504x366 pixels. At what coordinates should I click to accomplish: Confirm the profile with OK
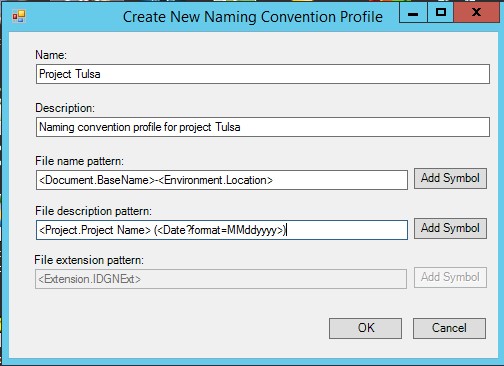(365, 328)
